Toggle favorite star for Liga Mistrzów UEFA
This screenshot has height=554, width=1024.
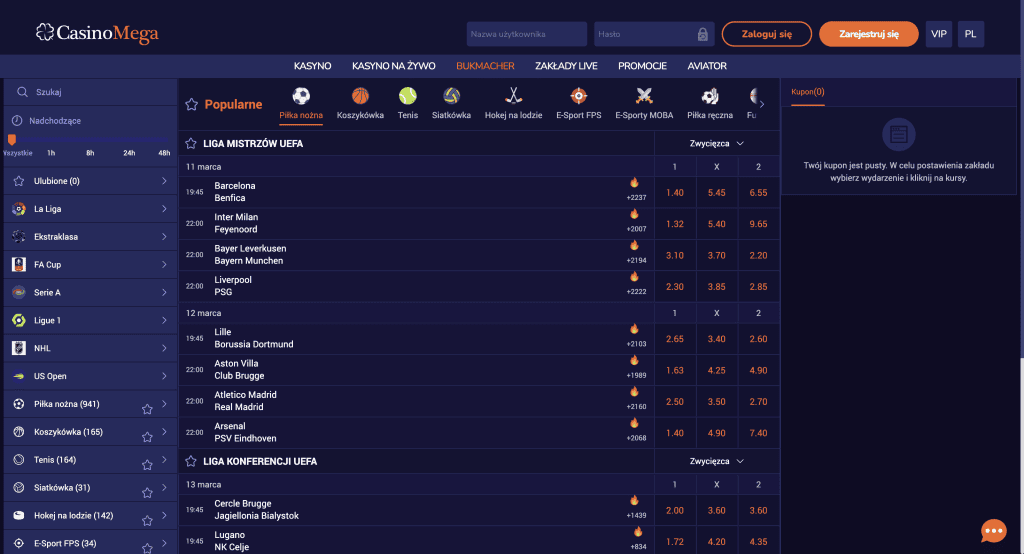[x=191, y=143]
